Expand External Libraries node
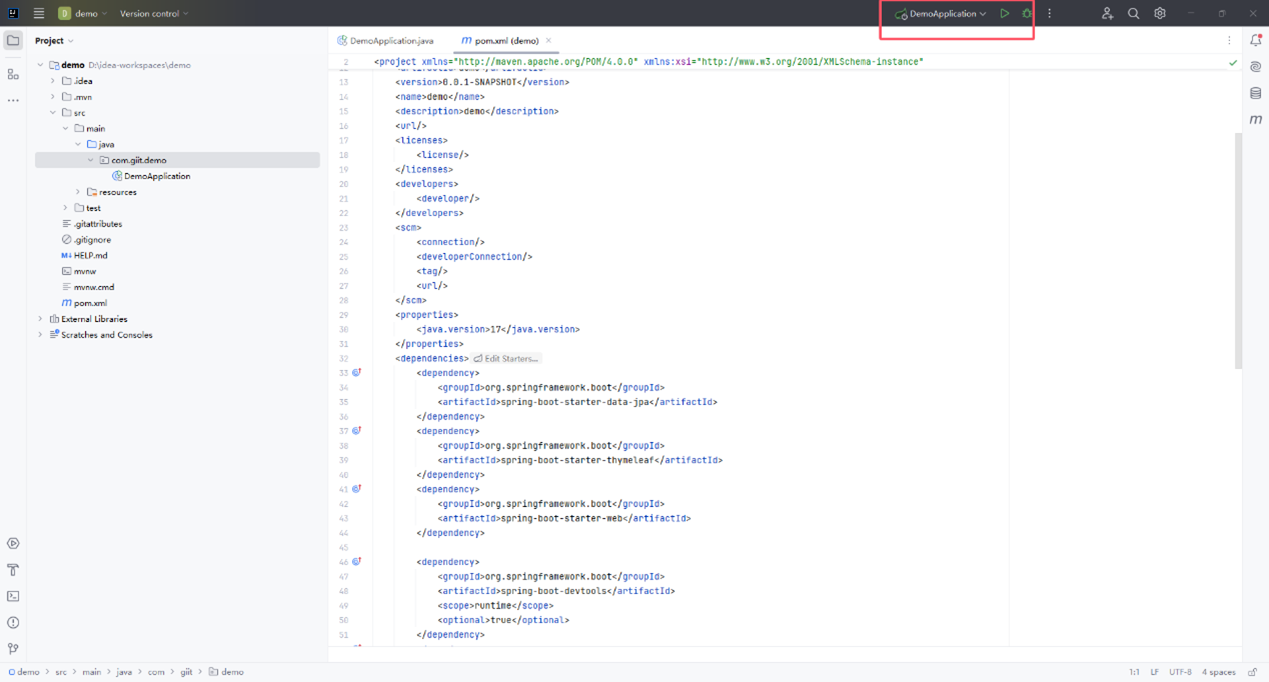 40,319
